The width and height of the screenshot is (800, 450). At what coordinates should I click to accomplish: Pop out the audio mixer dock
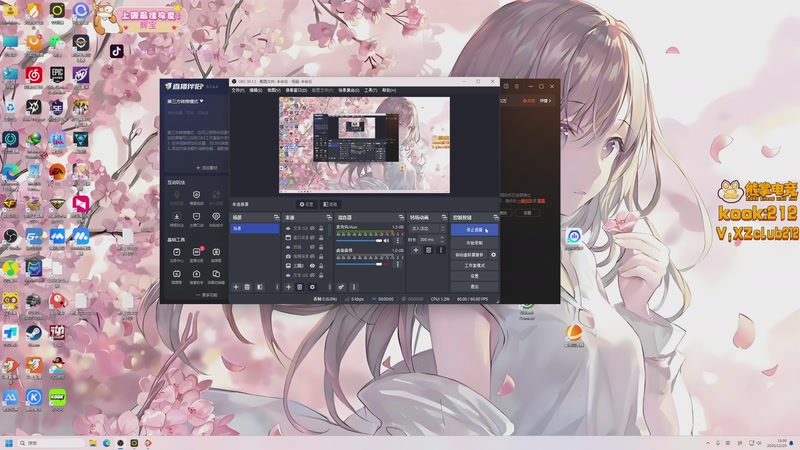point(401,218)
